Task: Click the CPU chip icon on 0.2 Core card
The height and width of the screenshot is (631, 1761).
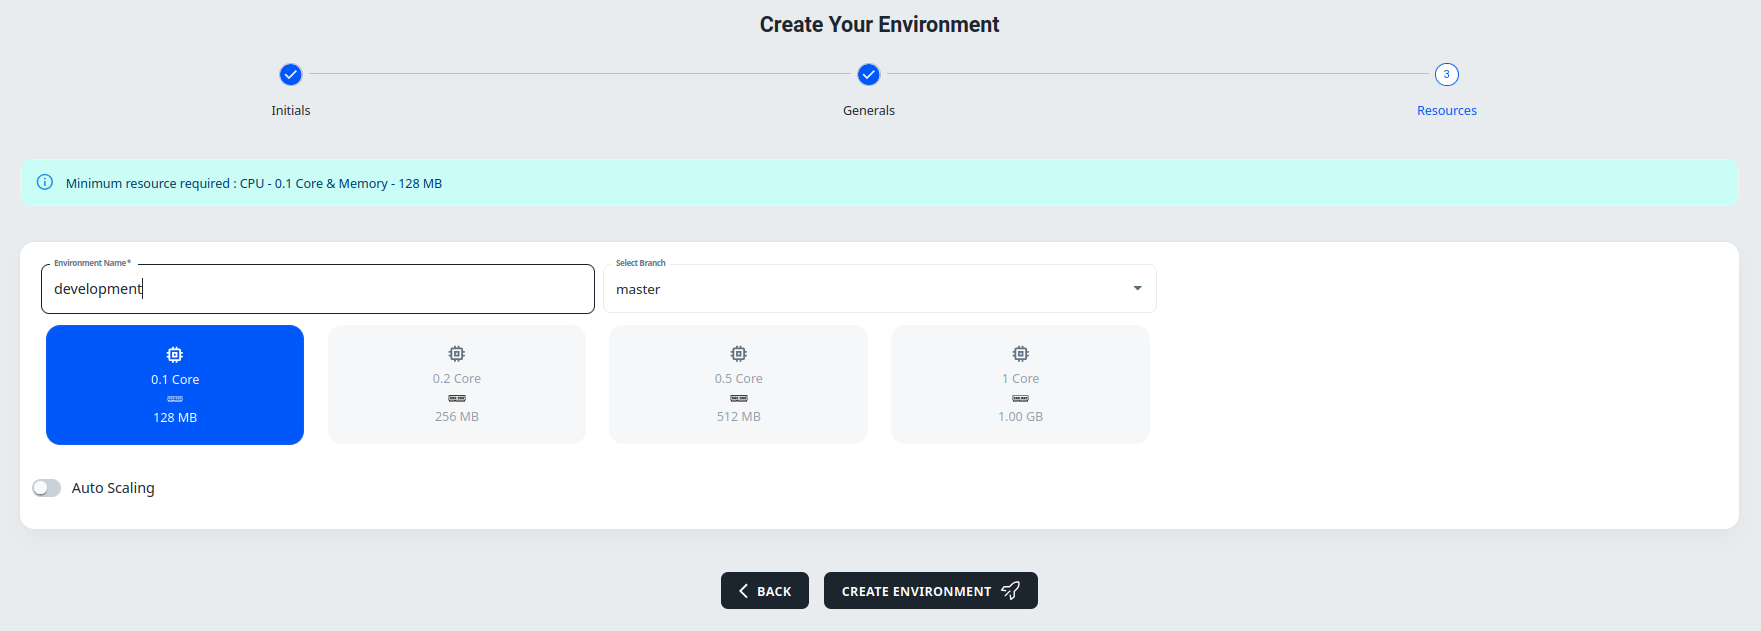Action: point(457,354)
